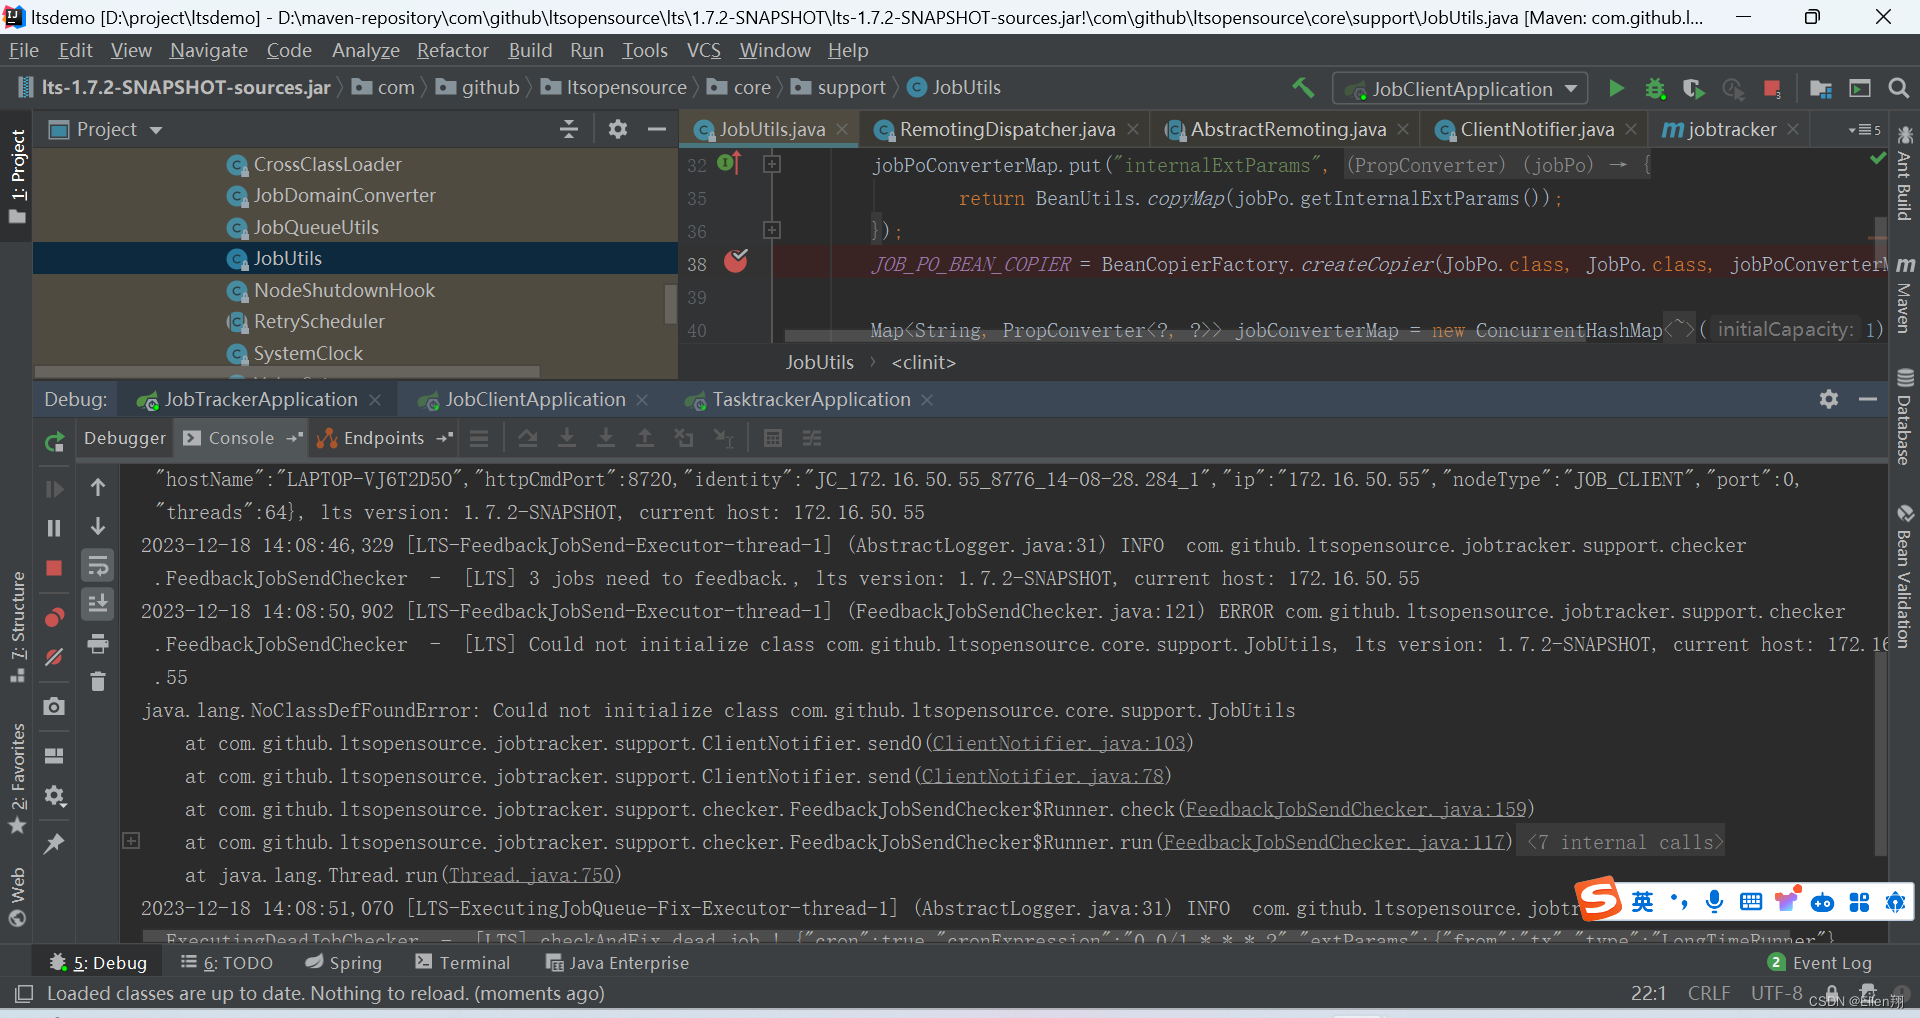The height and width of the screenshot is (1018, 1920).
Task: Expand folded stack frames in console gutter
Action: pyautogui.click(x=131, y=841)
